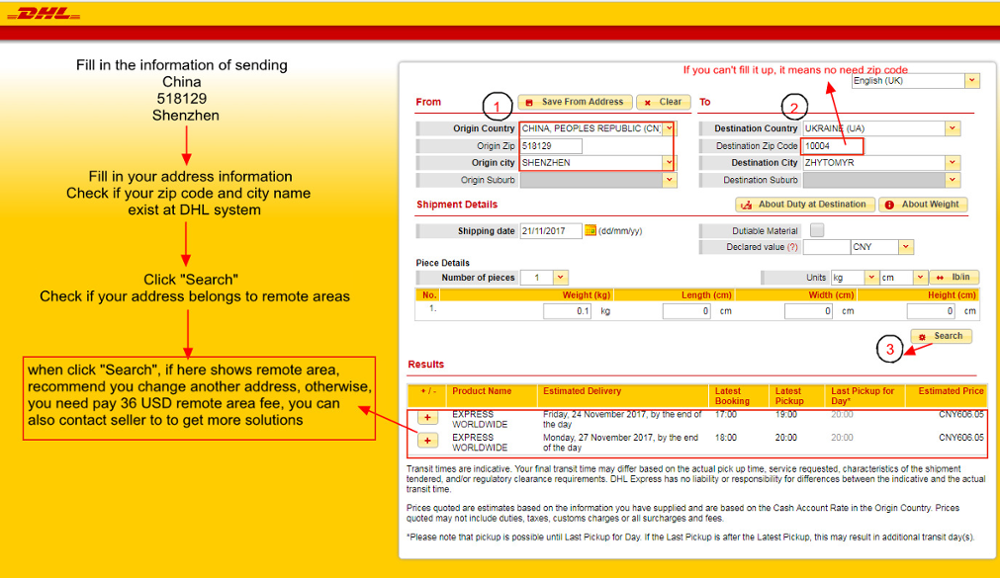Open the Destination Suburb dropdown
Image resolution: width=1000 pixels, height=578 pixels.
952,180
